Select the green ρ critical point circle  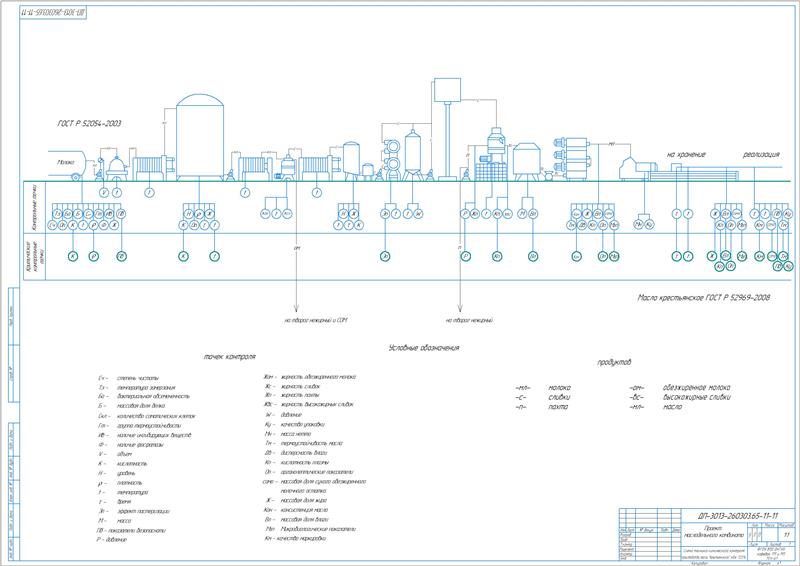[x=93, y=256]
